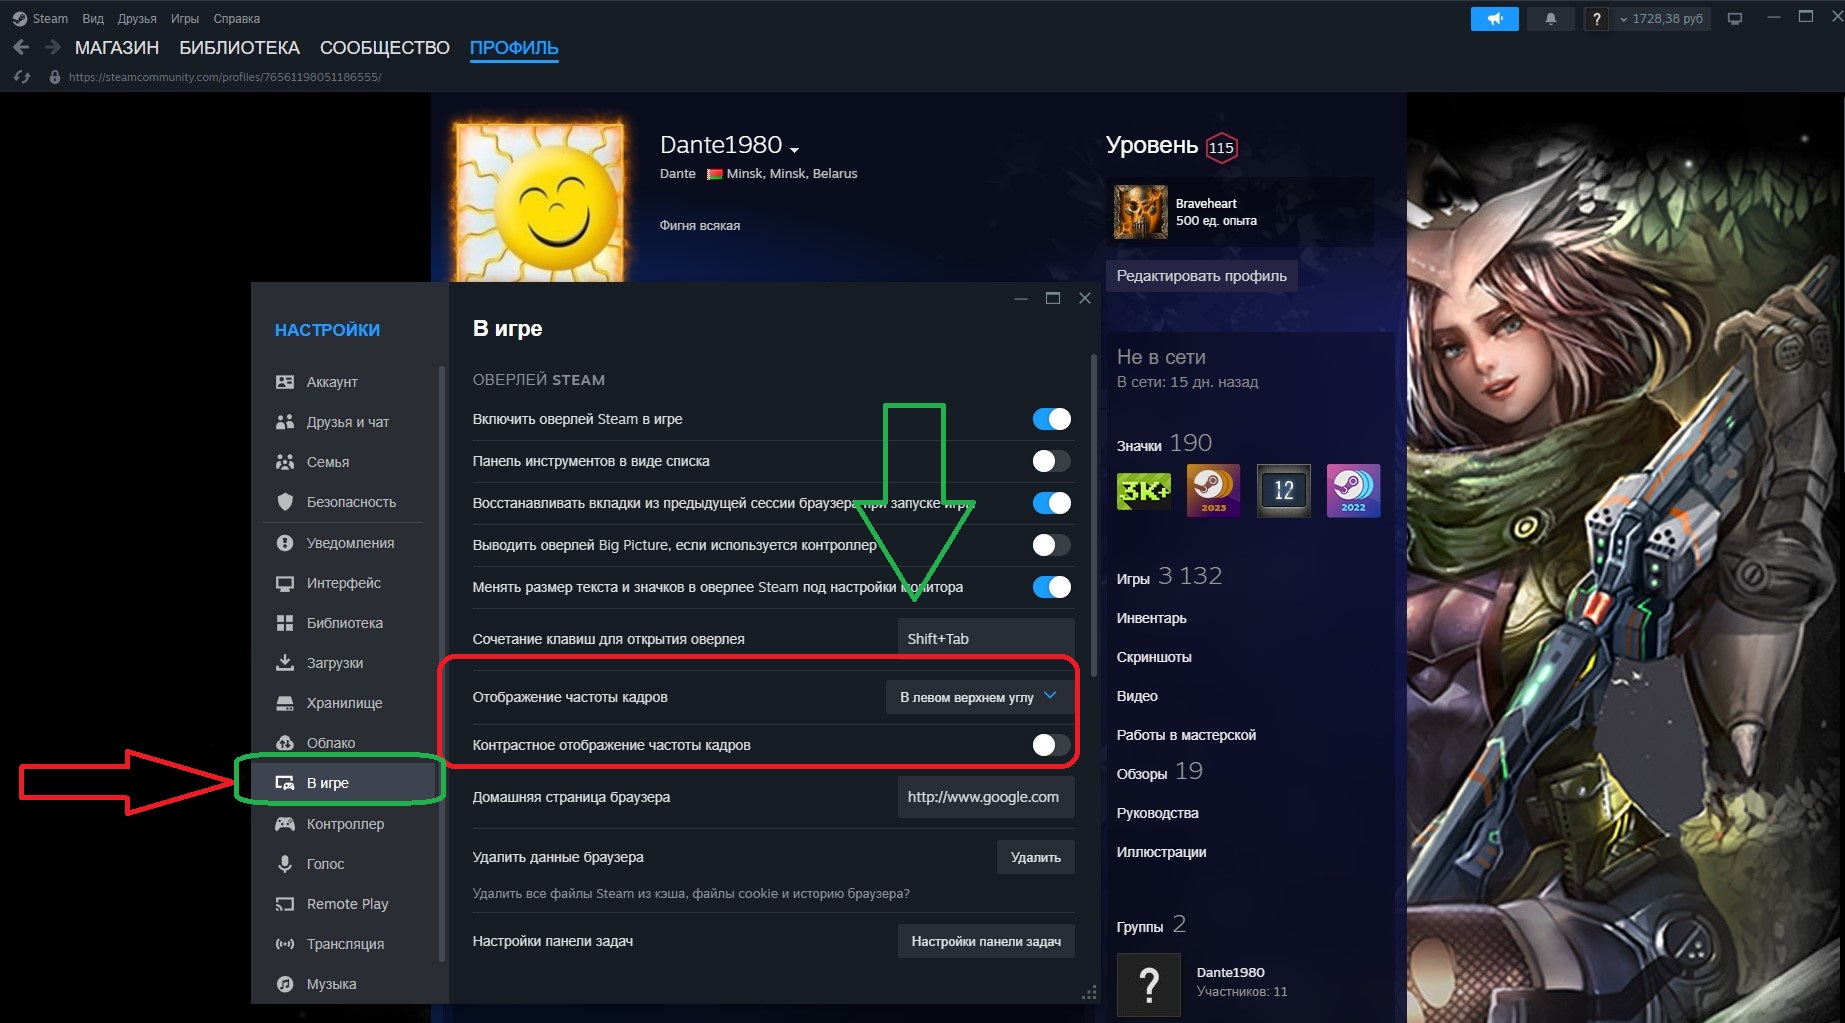This screenshot has height=1023, width=1845.
Task: Select the Security shield icon
Action: pyautogui.click(x=285, y=502)
